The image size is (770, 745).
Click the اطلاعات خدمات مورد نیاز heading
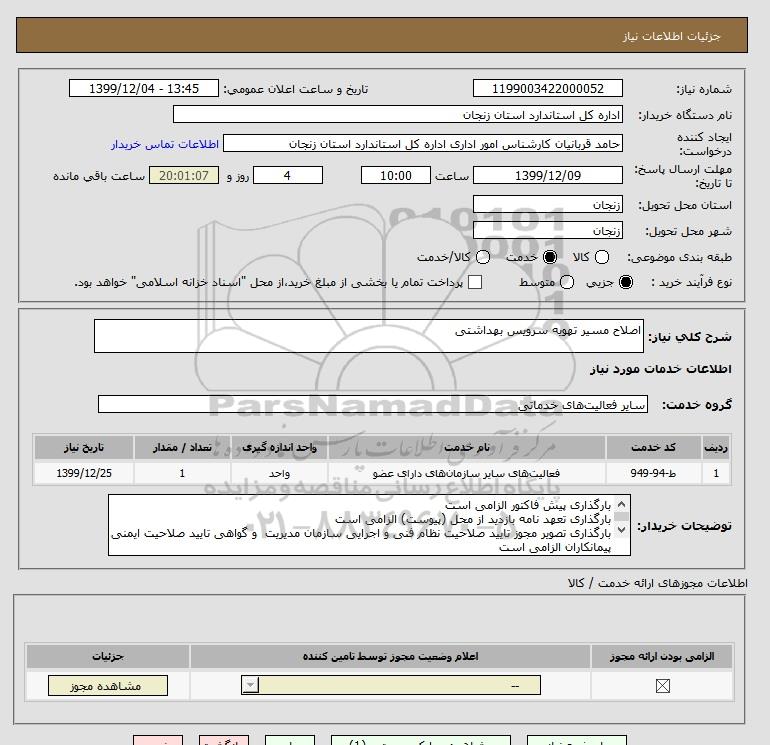[660, 369]
